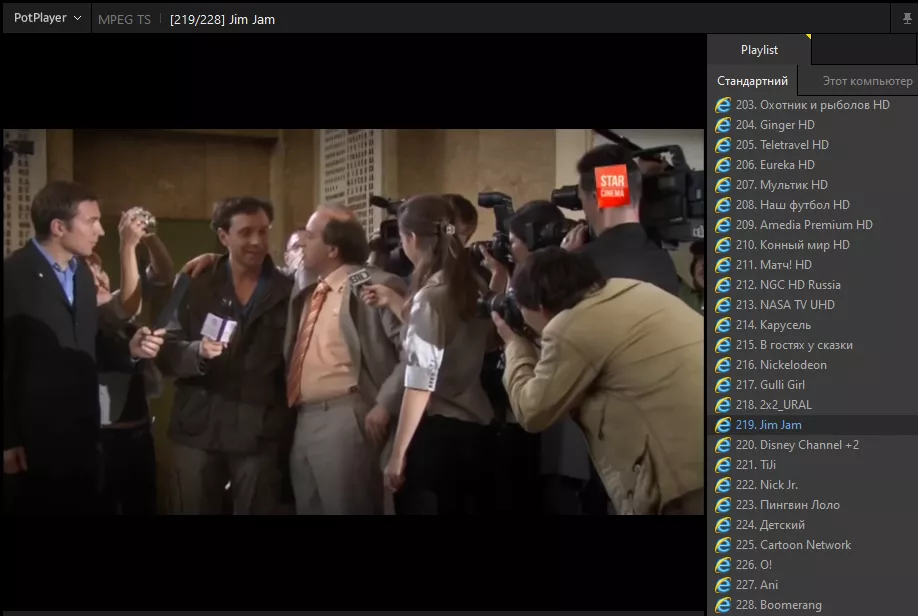Screen dimensions: 918x616
Task: Click the icon beside 204. Ginger HD
Action: [x=723, y=125]
